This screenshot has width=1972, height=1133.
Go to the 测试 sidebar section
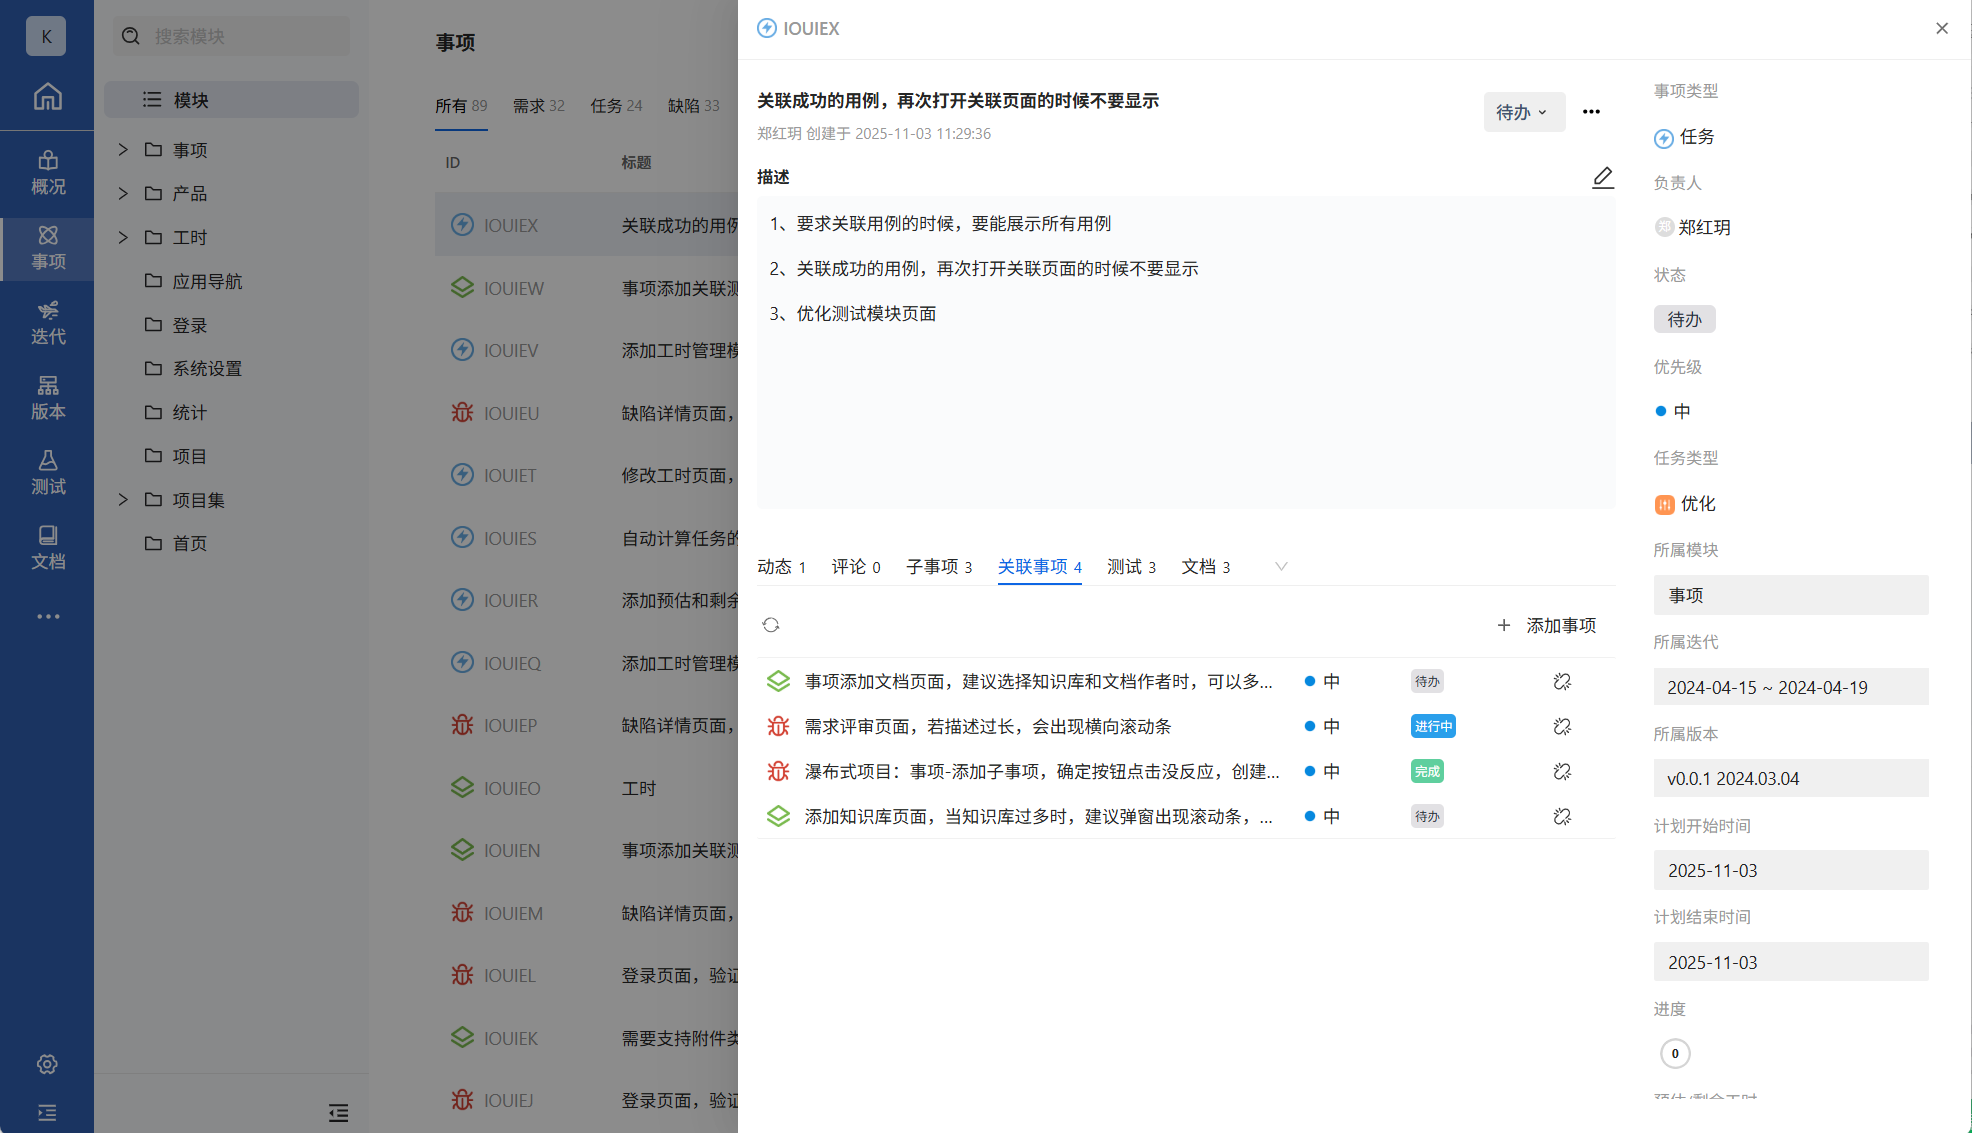[47, 472]
